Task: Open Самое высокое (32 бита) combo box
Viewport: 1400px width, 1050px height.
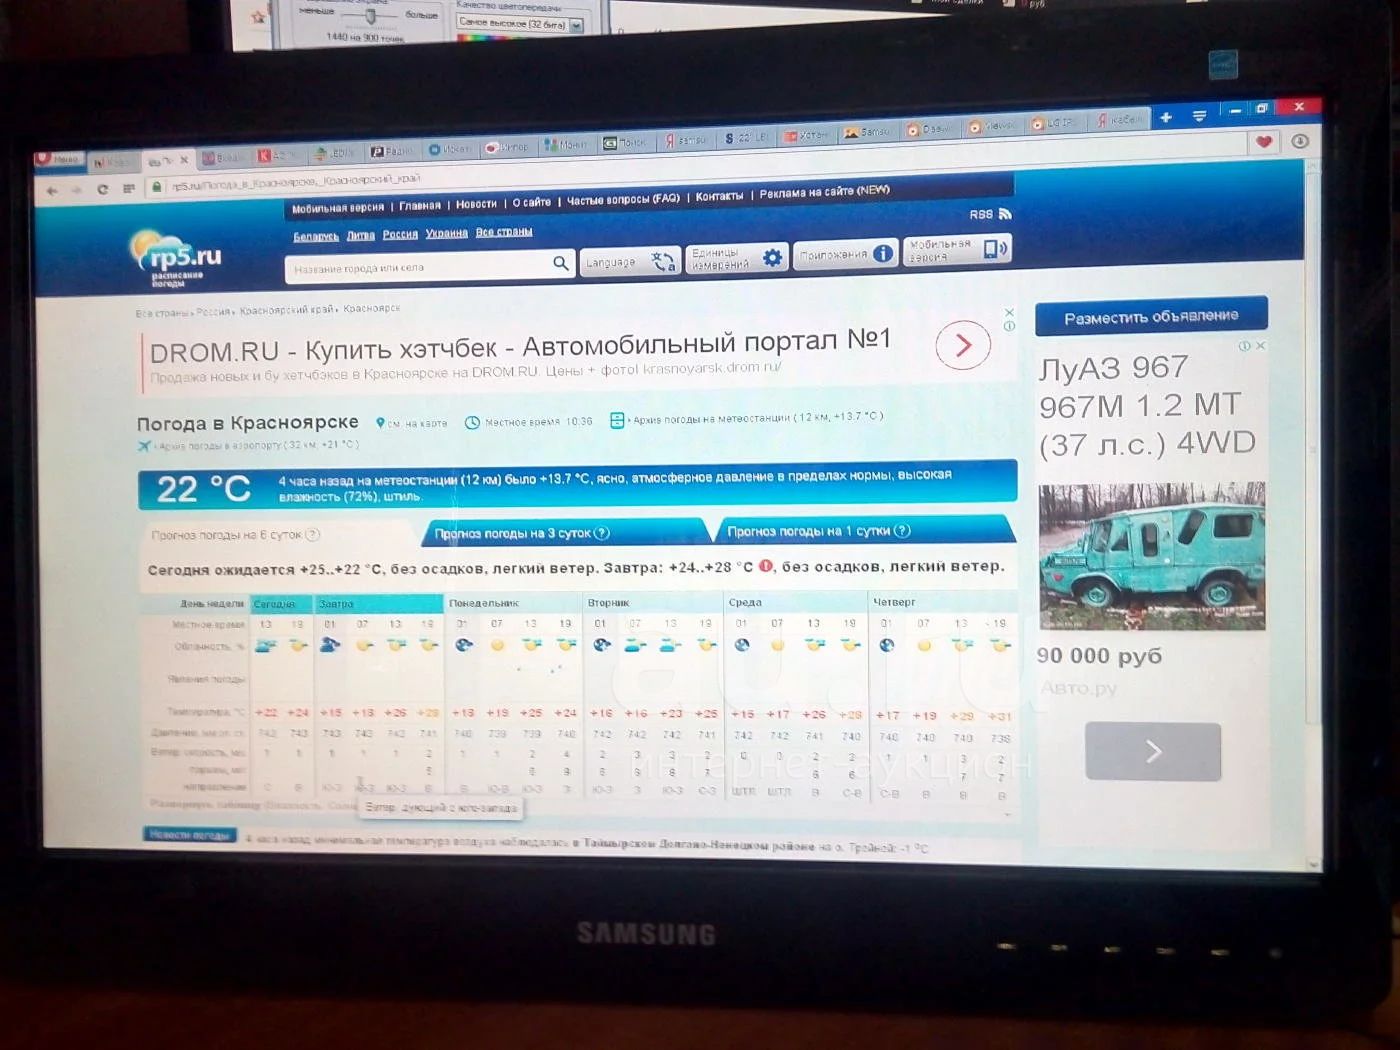Action: [x=520, y=23]
